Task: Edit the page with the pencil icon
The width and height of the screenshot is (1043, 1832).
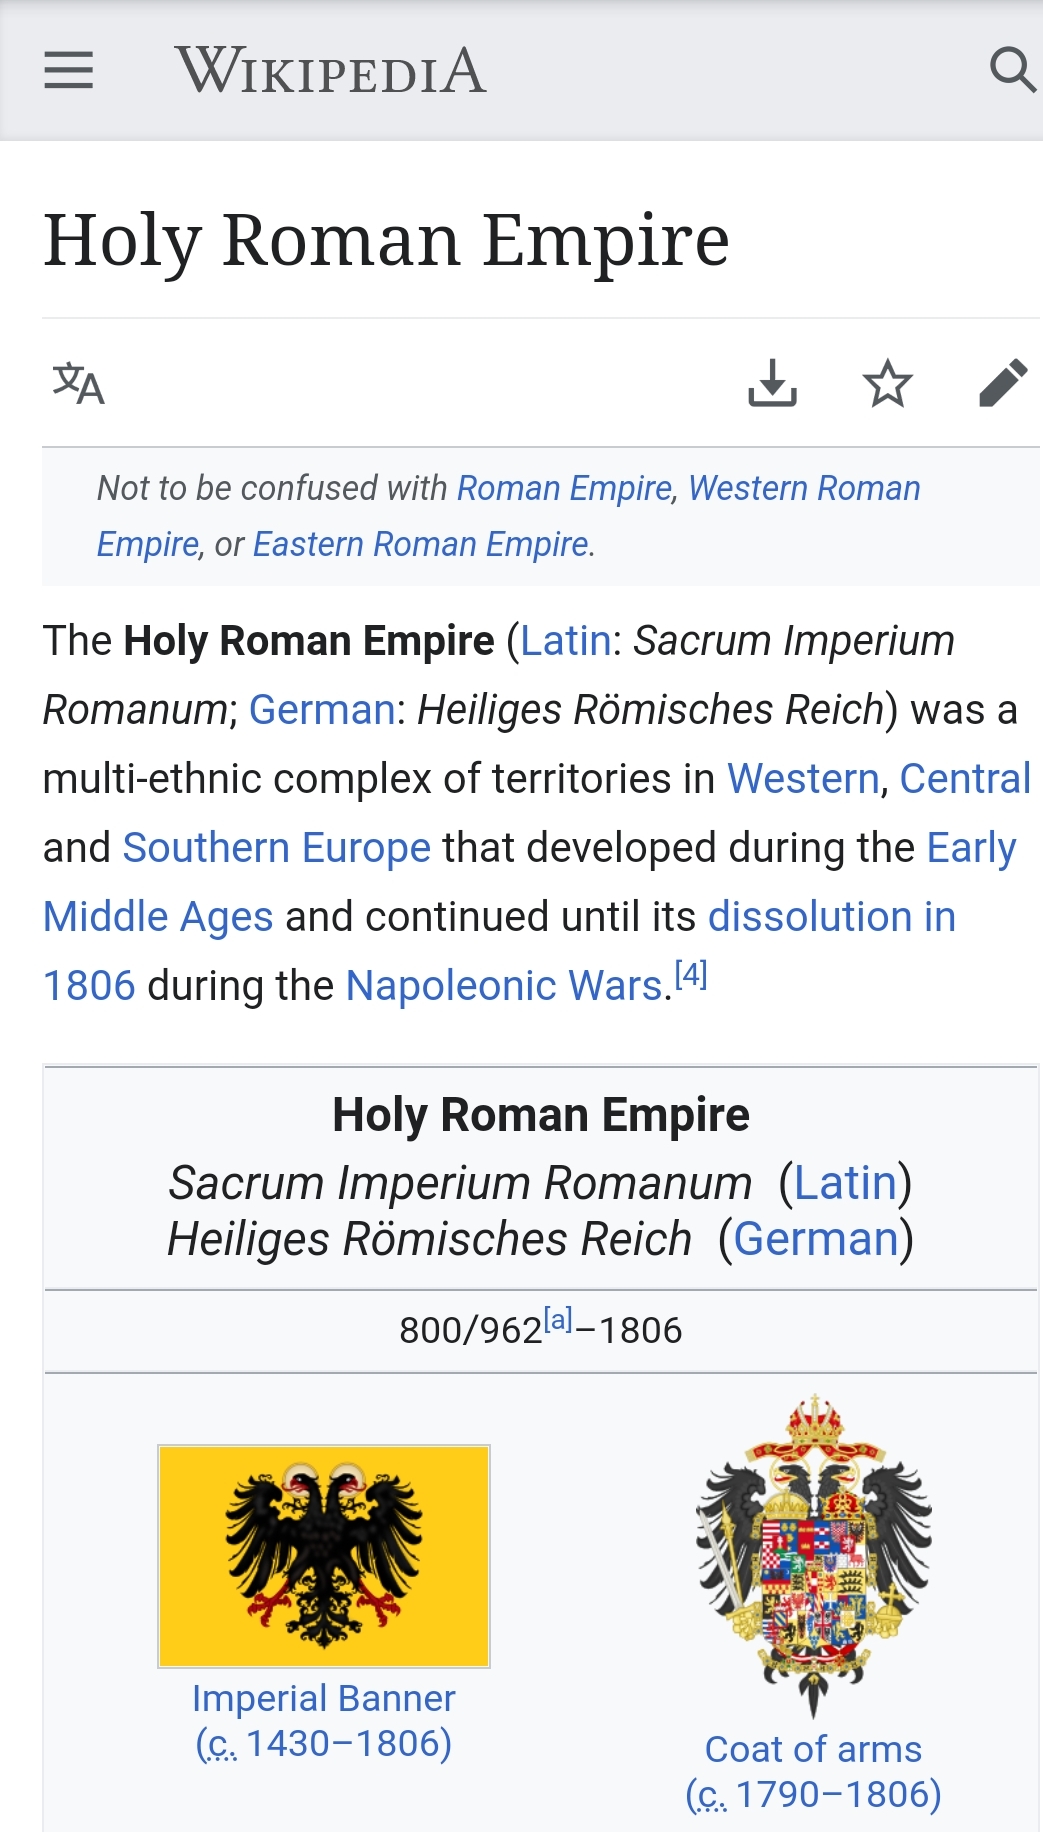Action: point(1002,384)
